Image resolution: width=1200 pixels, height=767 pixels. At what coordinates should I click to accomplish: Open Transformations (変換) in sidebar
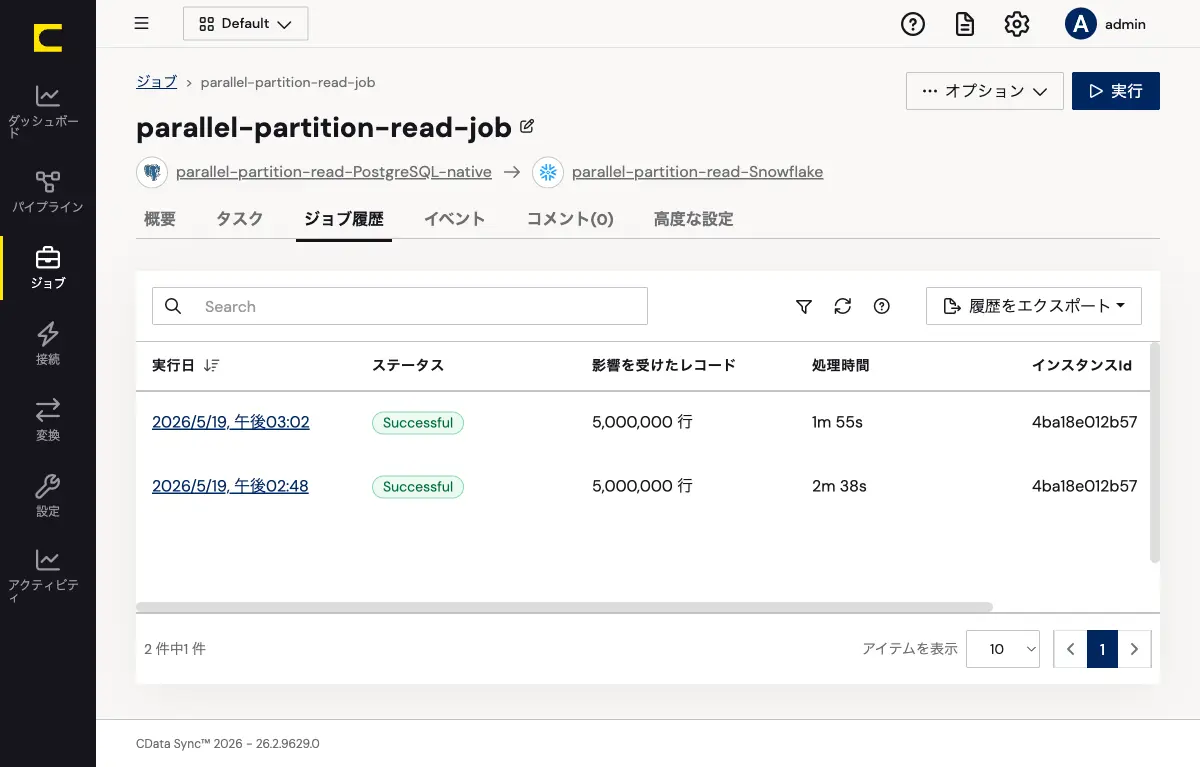point(48,420)
